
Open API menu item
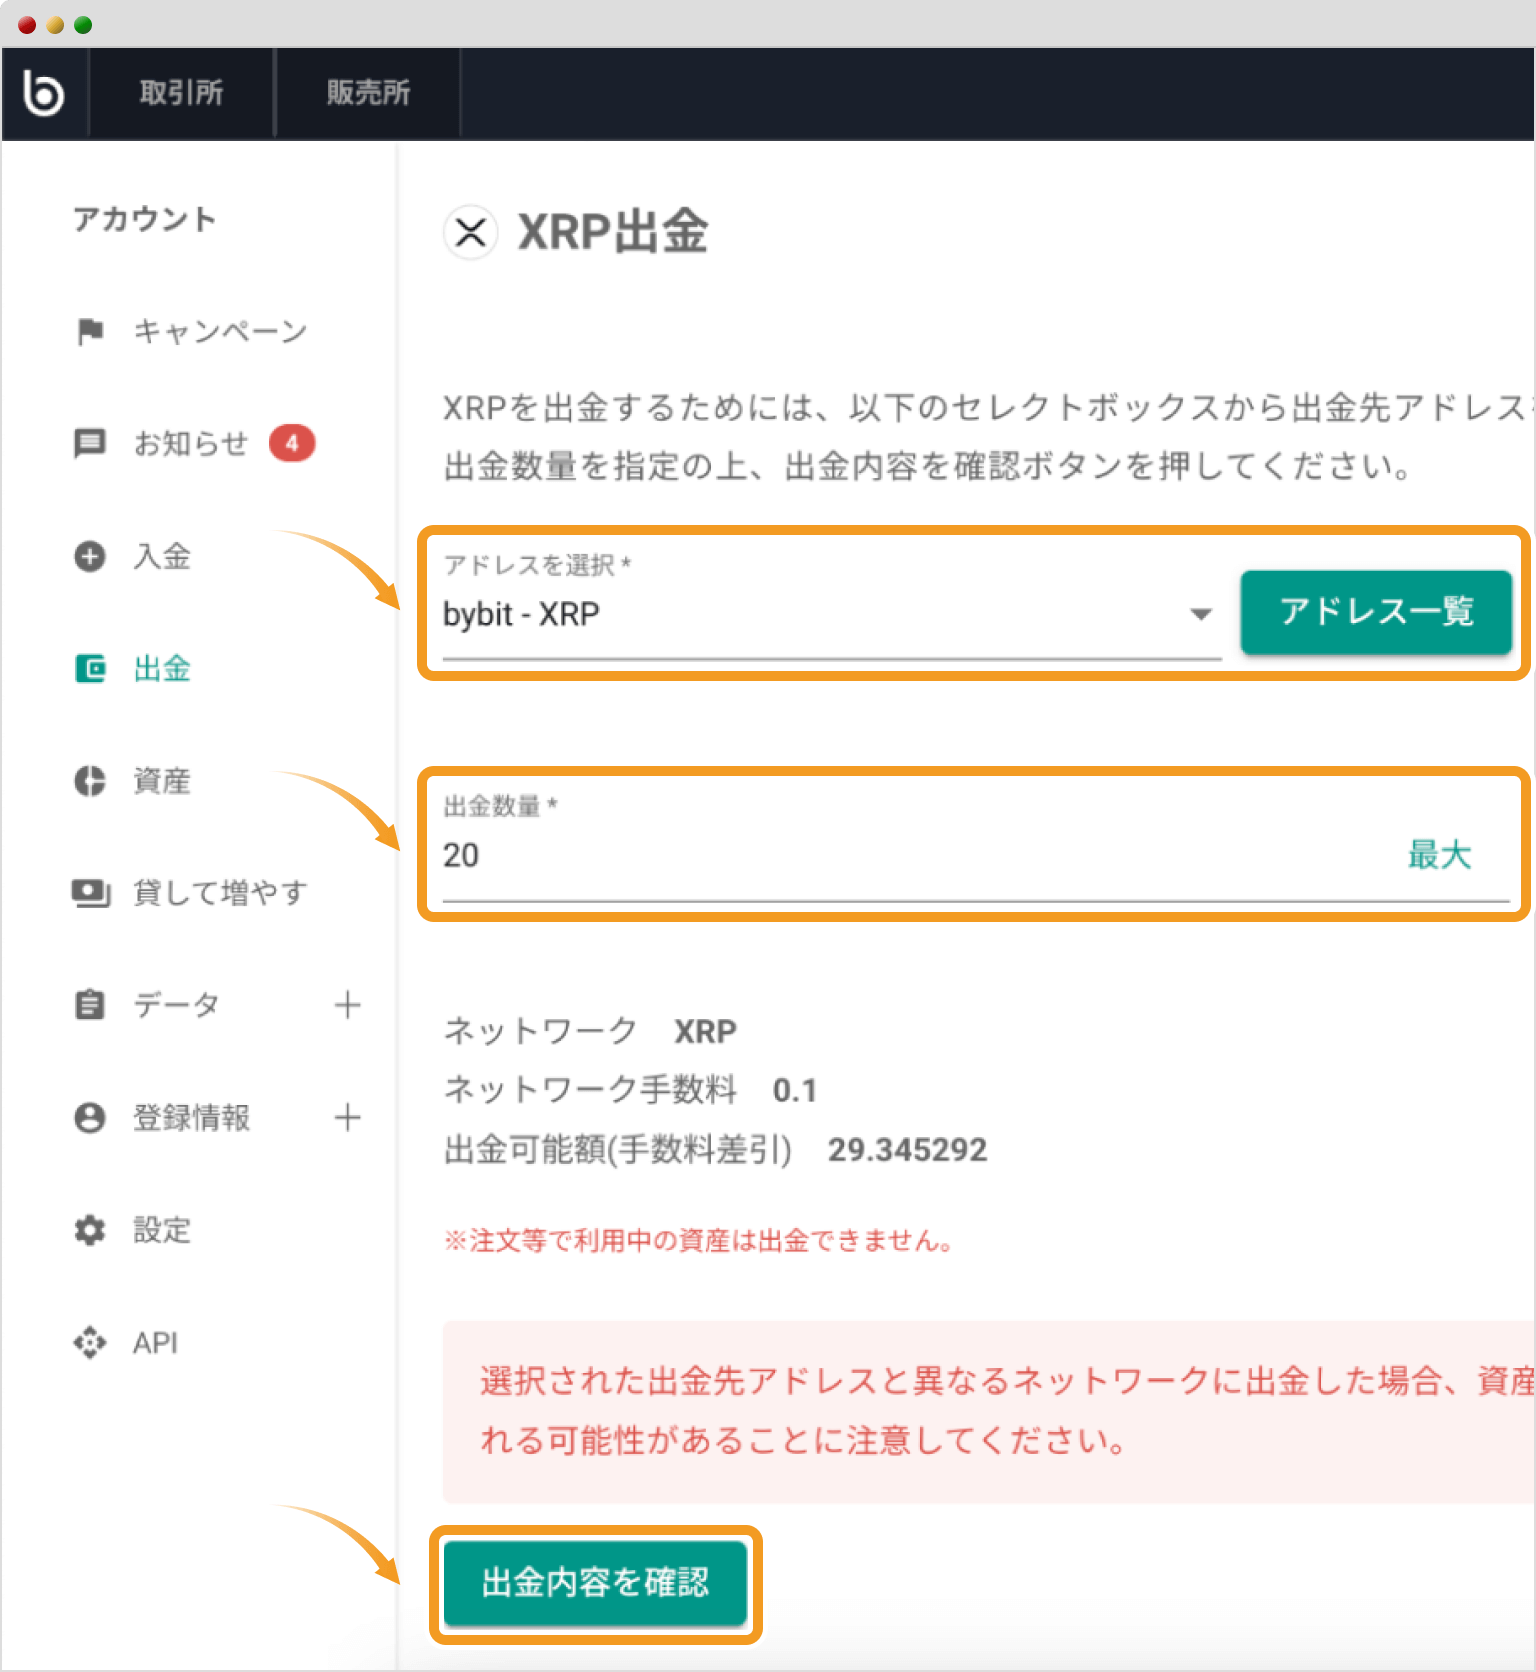click(x=156, y=1343)
